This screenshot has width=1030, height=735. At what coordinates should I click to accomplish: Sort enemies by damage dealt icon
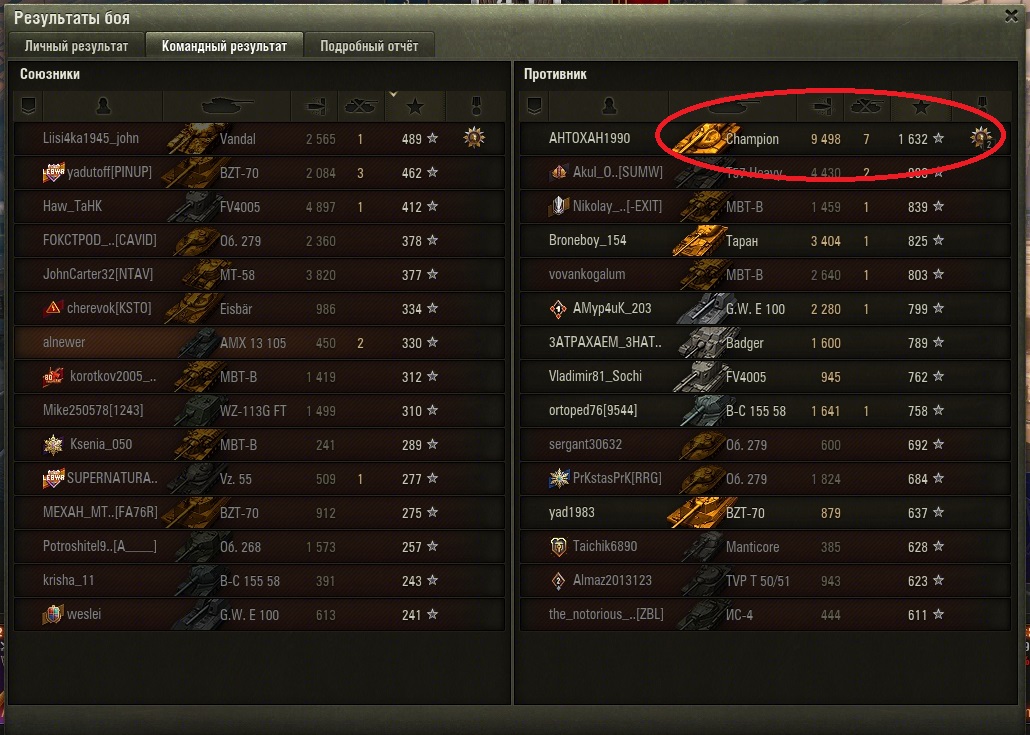pyautogui.click(x=821, y=106)
